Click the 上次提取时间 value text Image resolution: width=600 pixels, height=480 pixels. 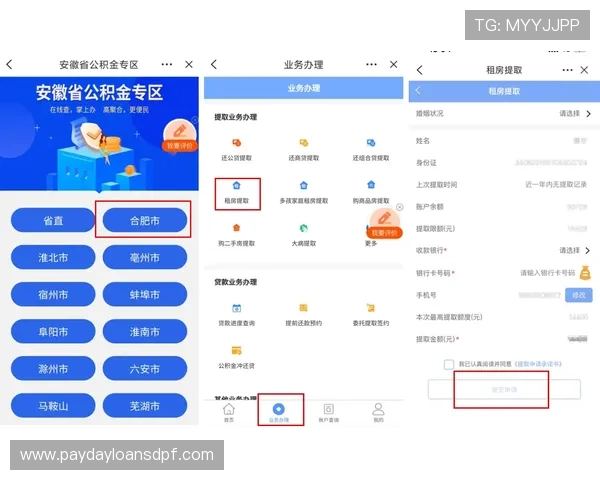point(556,184)
